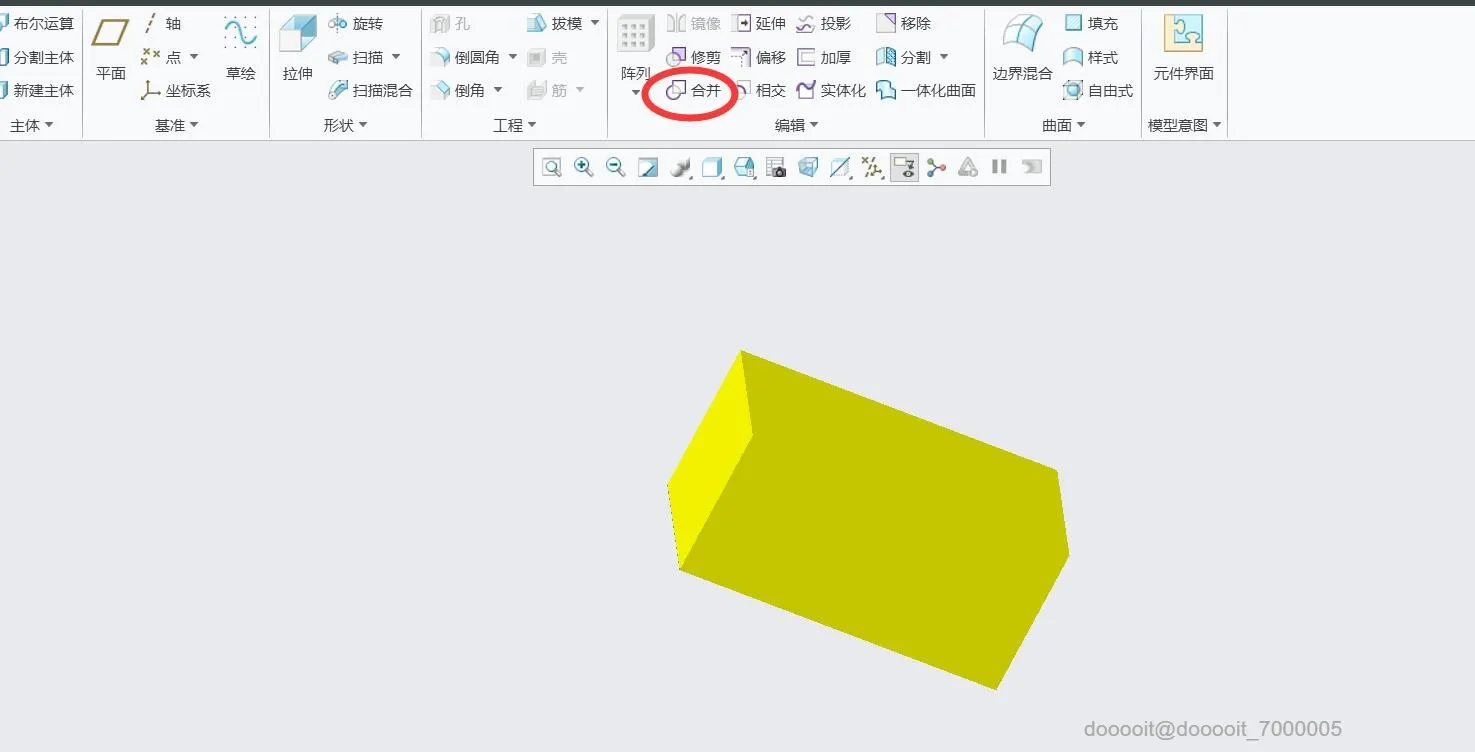Use the 相交 Intersect tool
This screenshot has width=1475, height=752.
[x=759, y=91]
